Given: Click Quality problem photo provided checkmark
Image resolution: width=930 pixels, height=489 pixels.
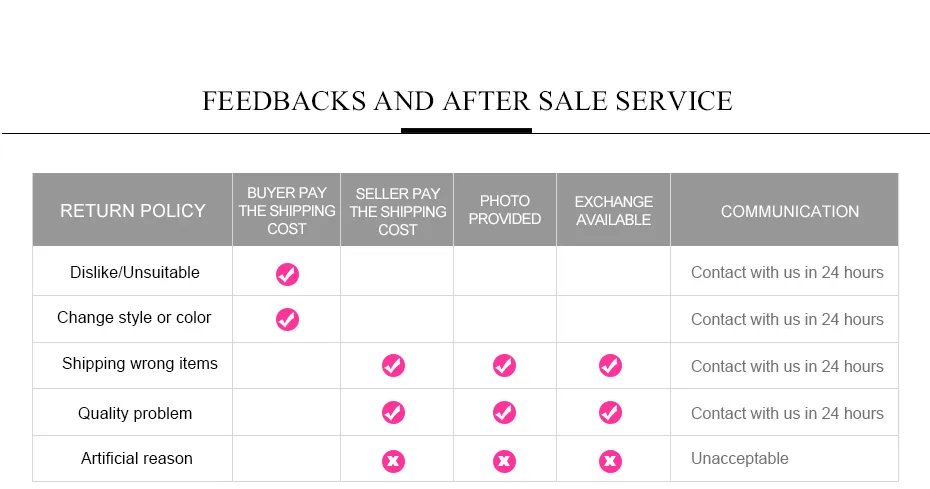Looking at the screenshot, I should click(x=504, y=412).
